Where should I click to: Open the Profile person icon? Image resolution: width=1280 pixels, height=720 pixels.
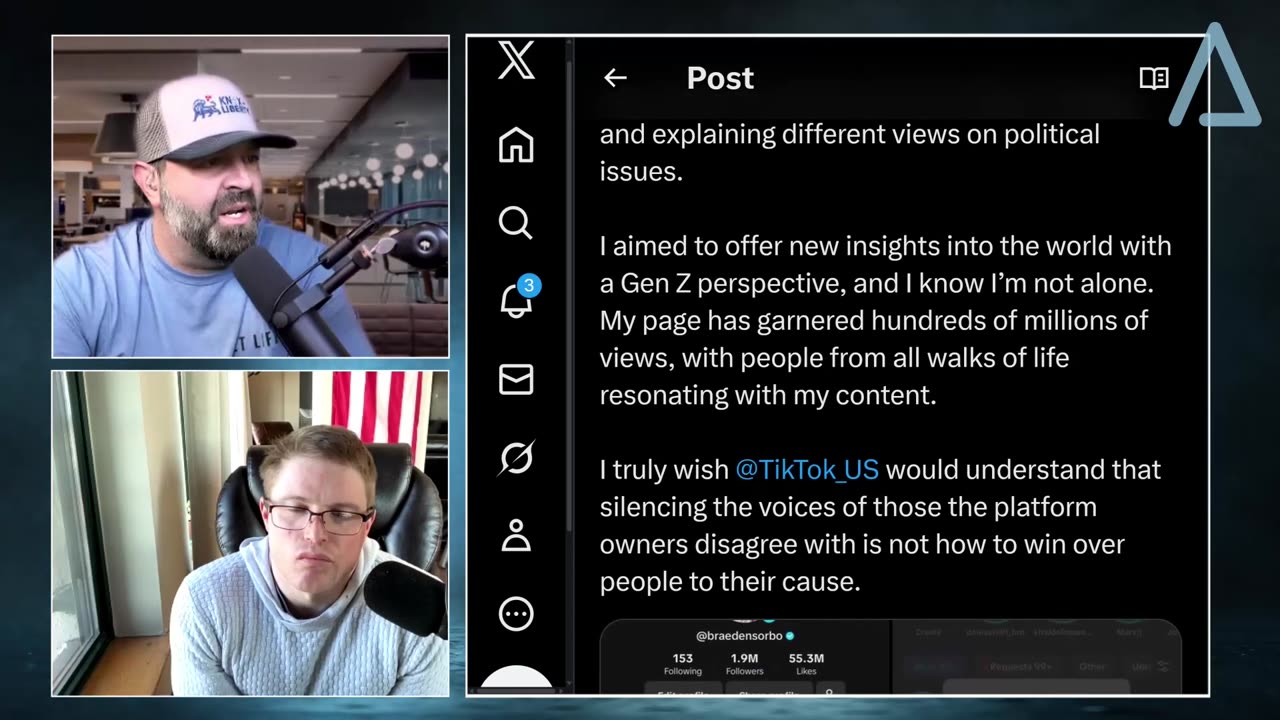(516, 536)
